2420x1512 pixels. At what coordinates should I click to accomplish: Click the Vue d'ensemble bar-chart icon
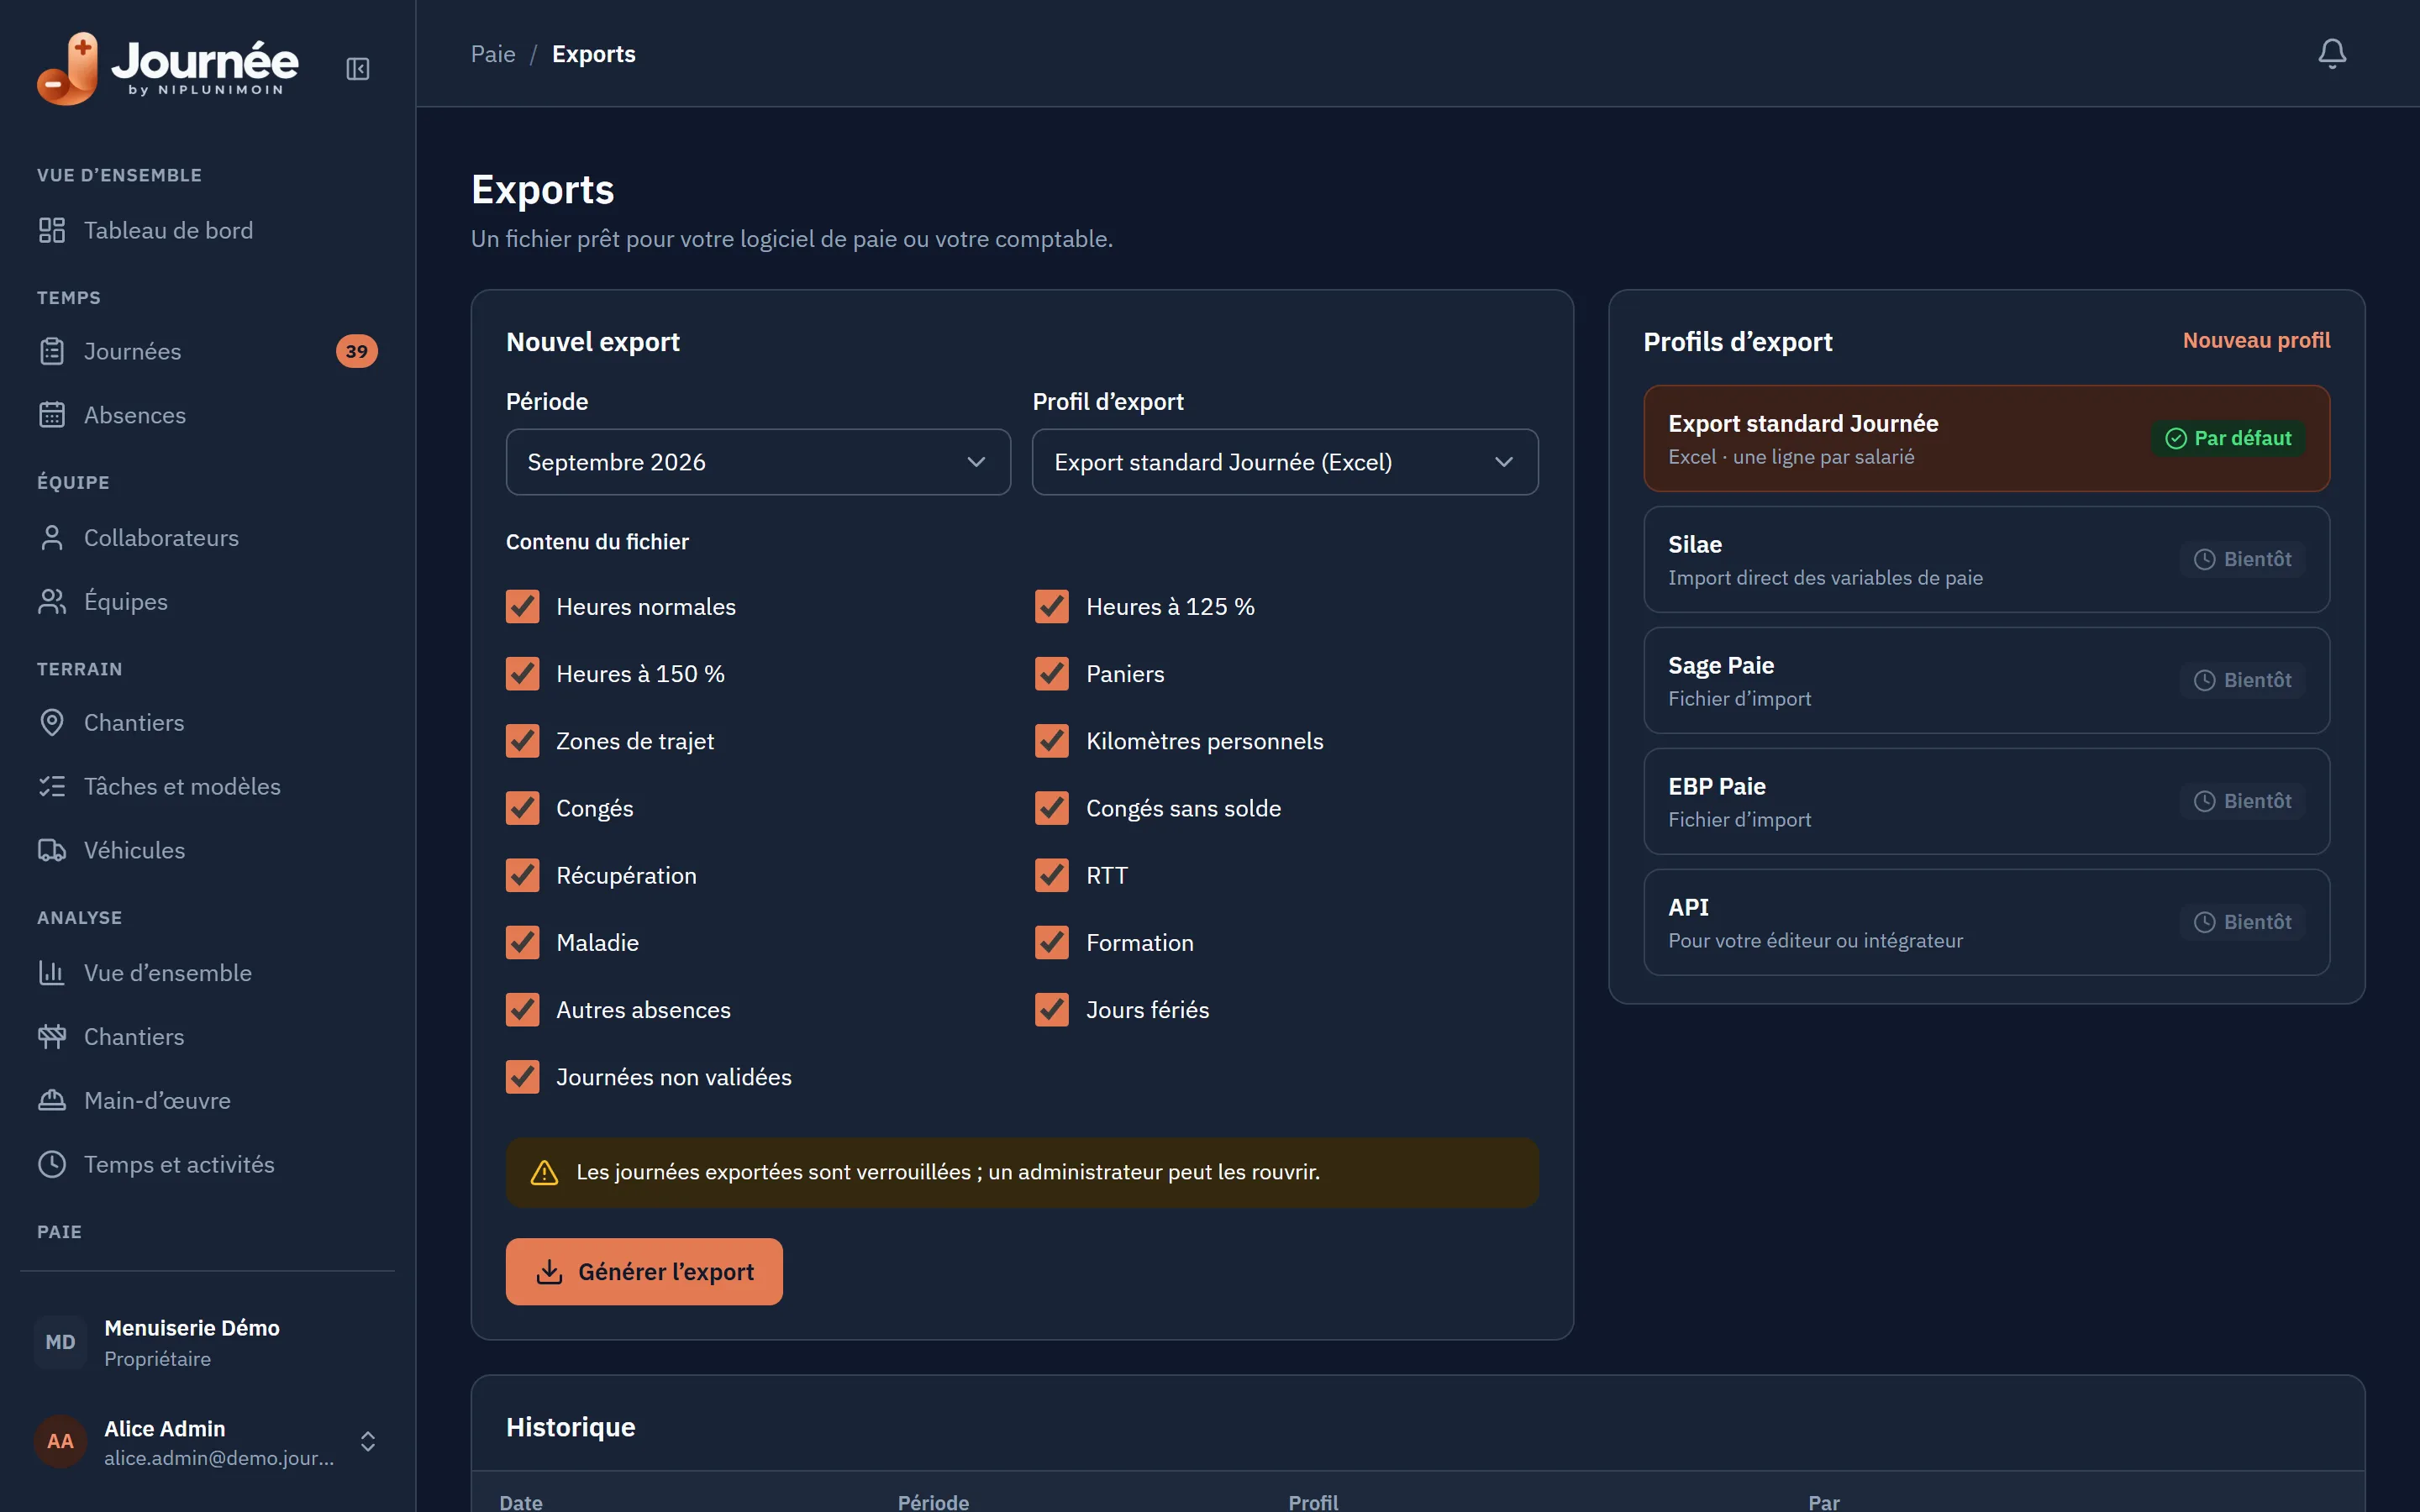[52, 973]
